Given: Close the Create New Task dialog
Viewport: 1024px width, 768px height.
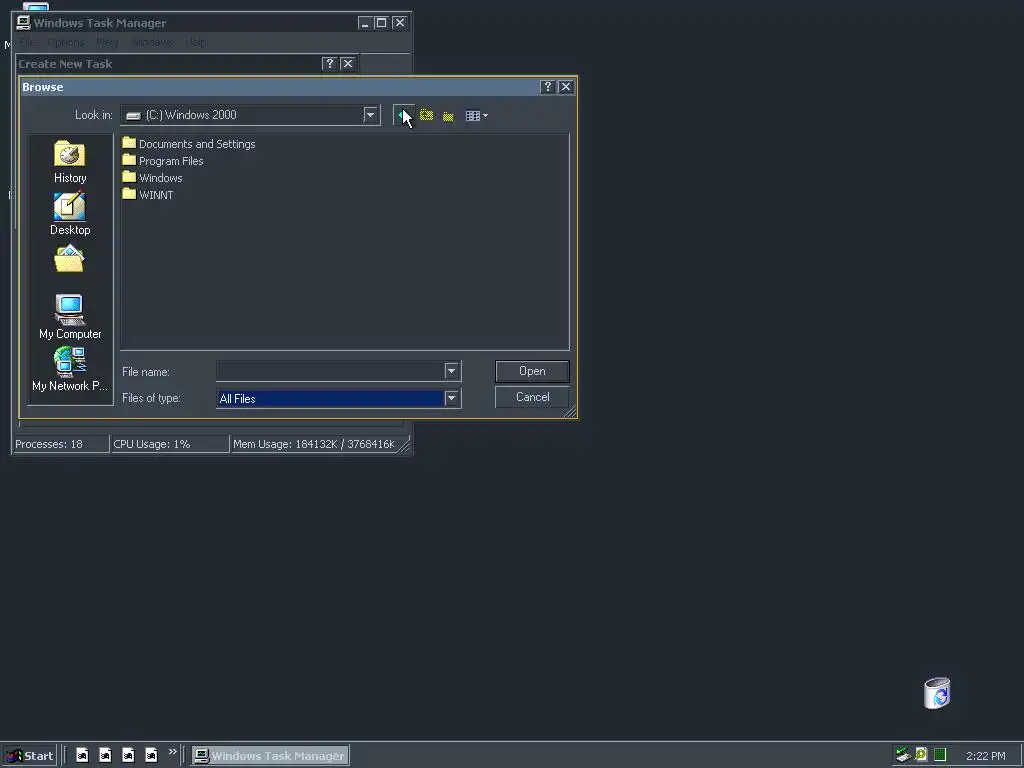Looking at the screenshot, I should pos(347,63).
